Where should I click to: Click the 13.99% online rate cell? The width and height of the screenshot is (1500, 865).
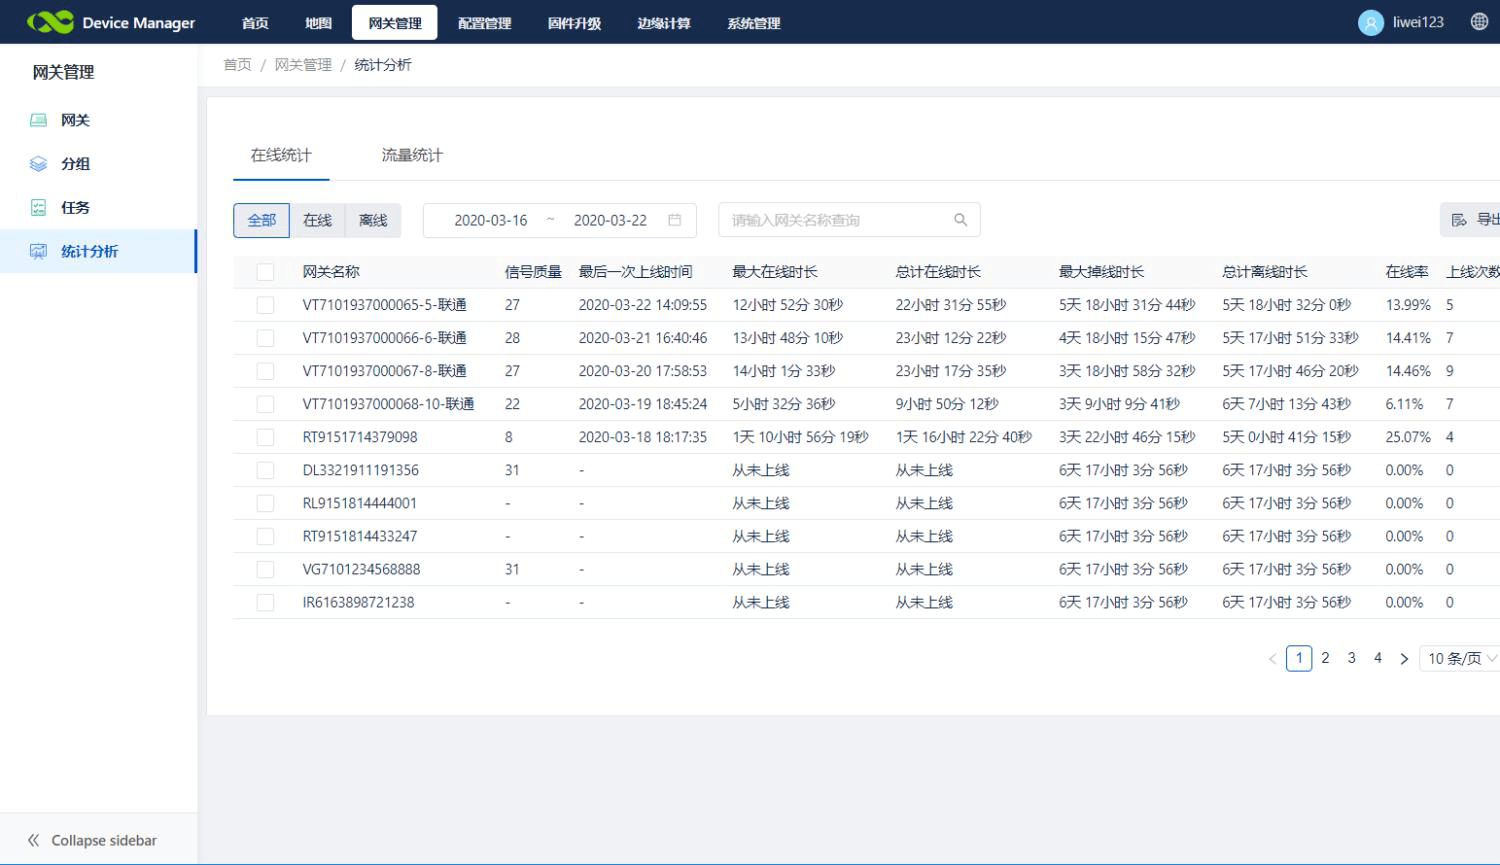1408,305
